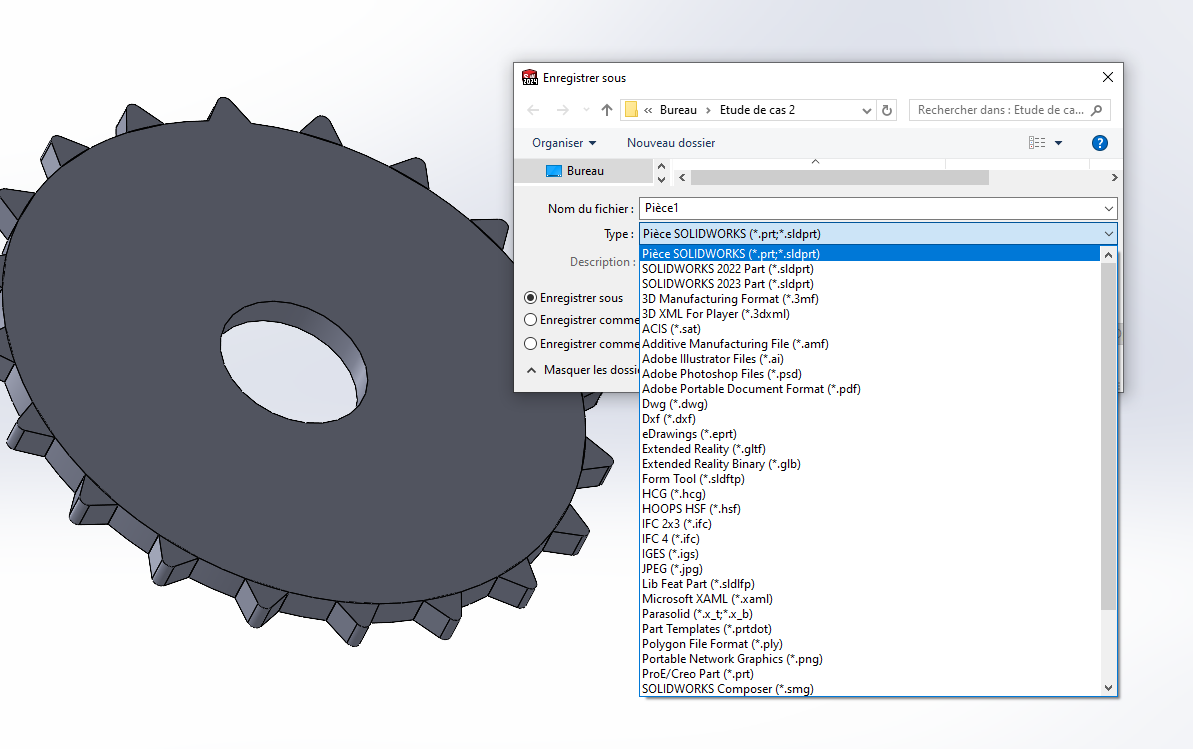
Task: Click the view layout icon
Action: (x=1036, y=143)
